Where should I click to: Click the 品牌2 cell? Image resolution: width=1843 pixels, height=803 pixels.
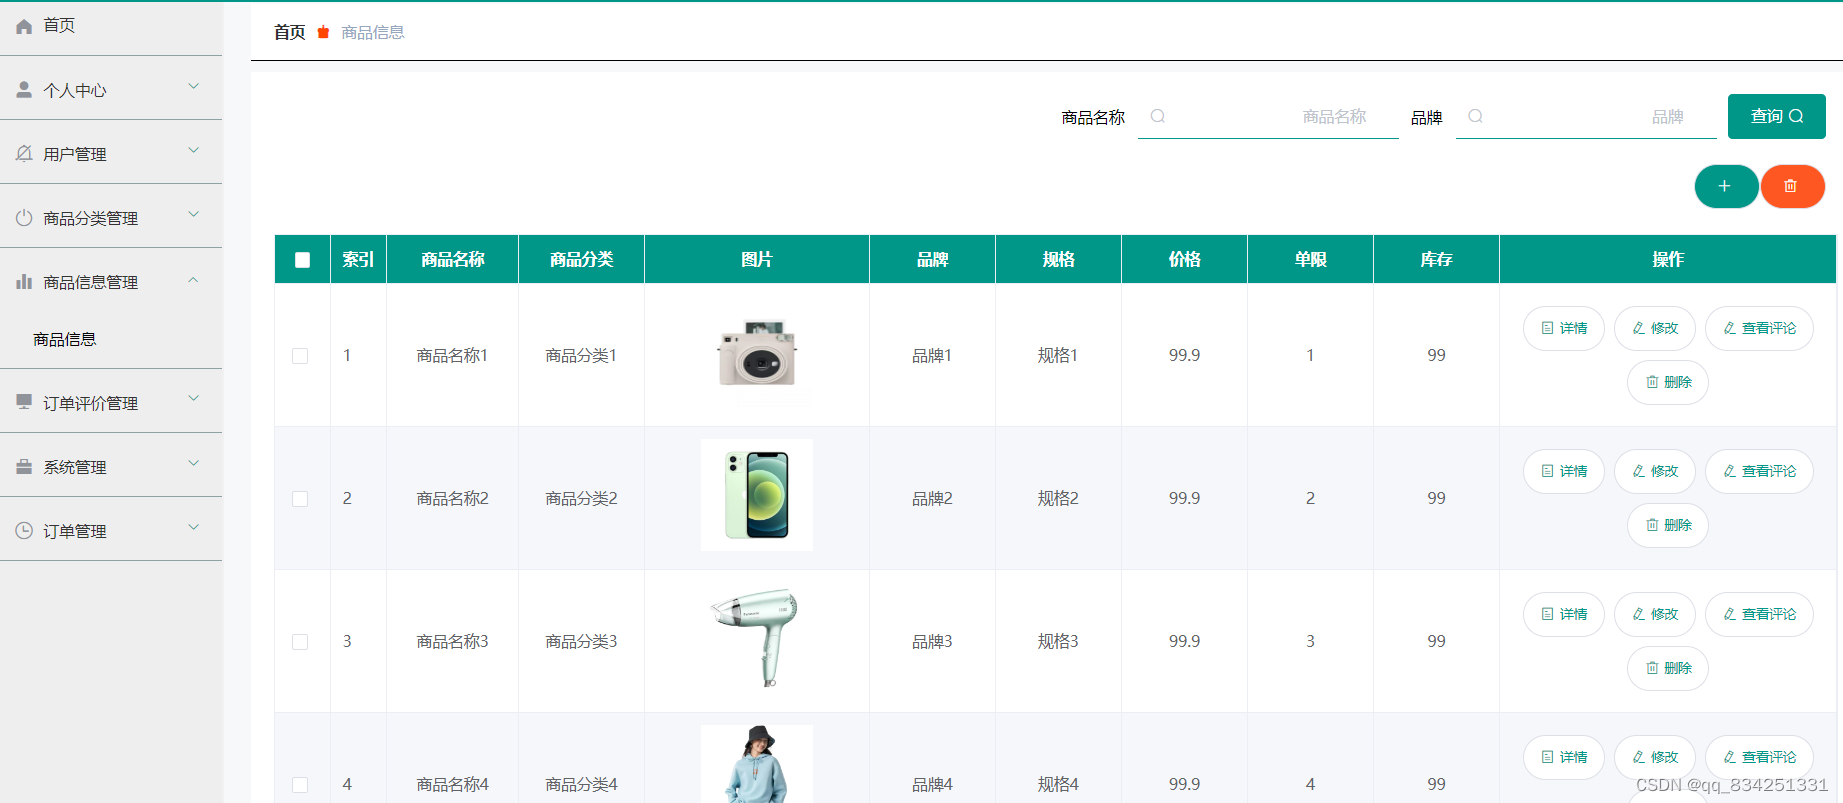932,498
